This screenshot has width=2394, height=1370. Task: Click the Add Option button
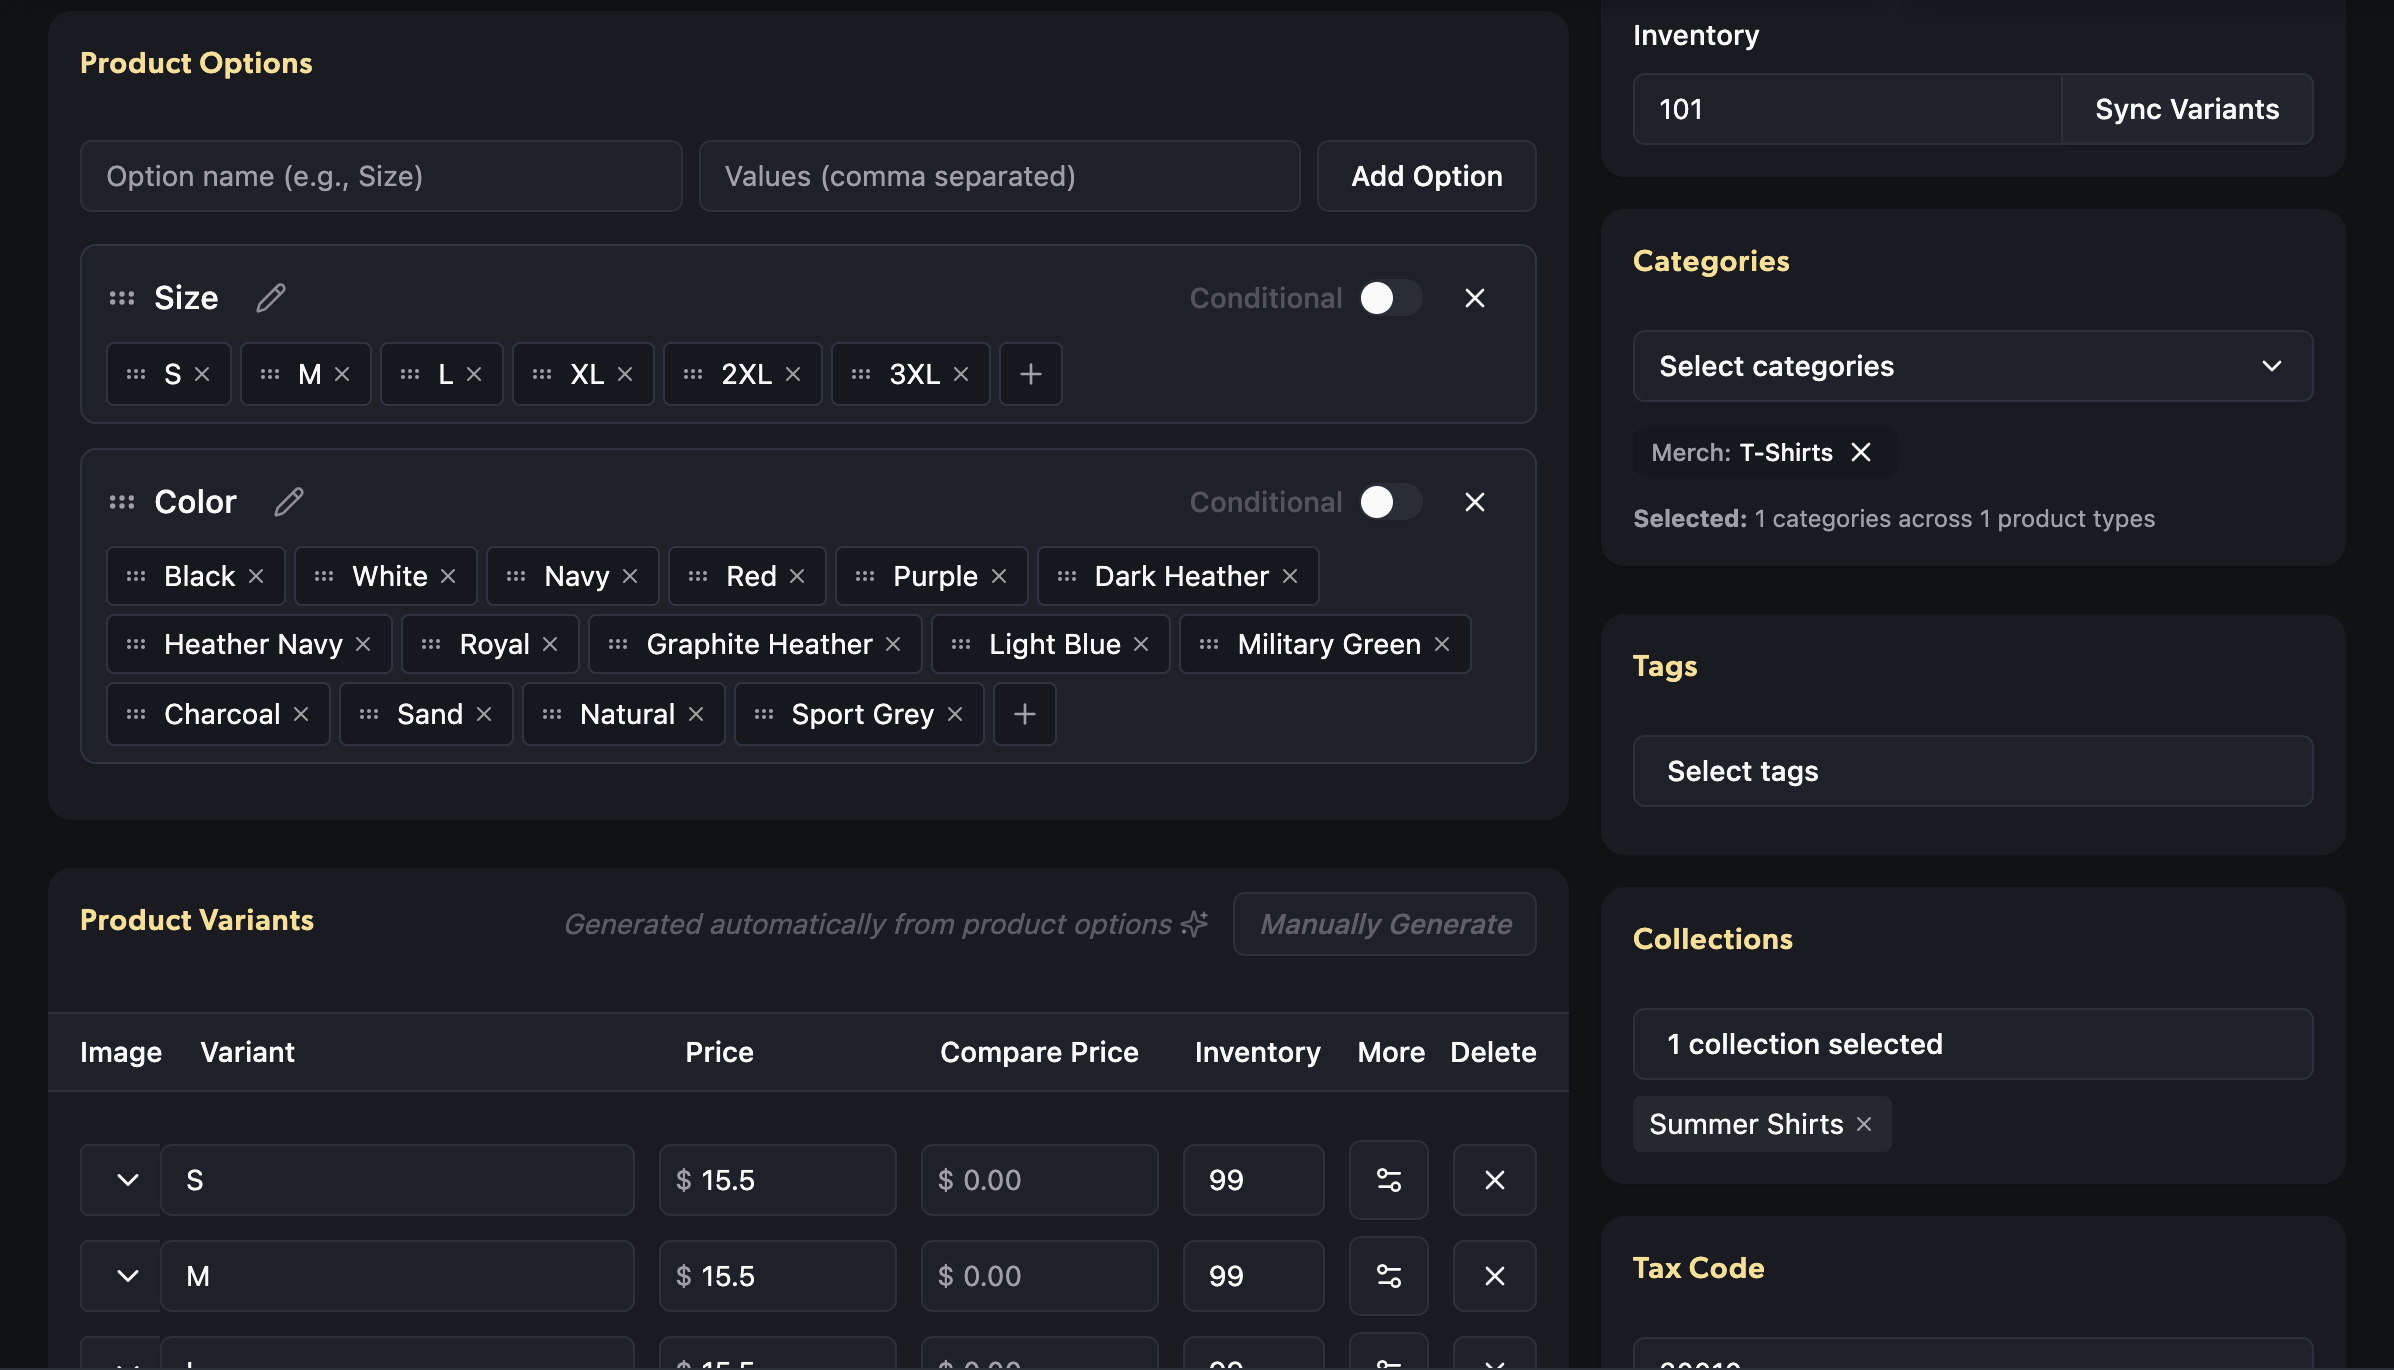click(1426, 176)
